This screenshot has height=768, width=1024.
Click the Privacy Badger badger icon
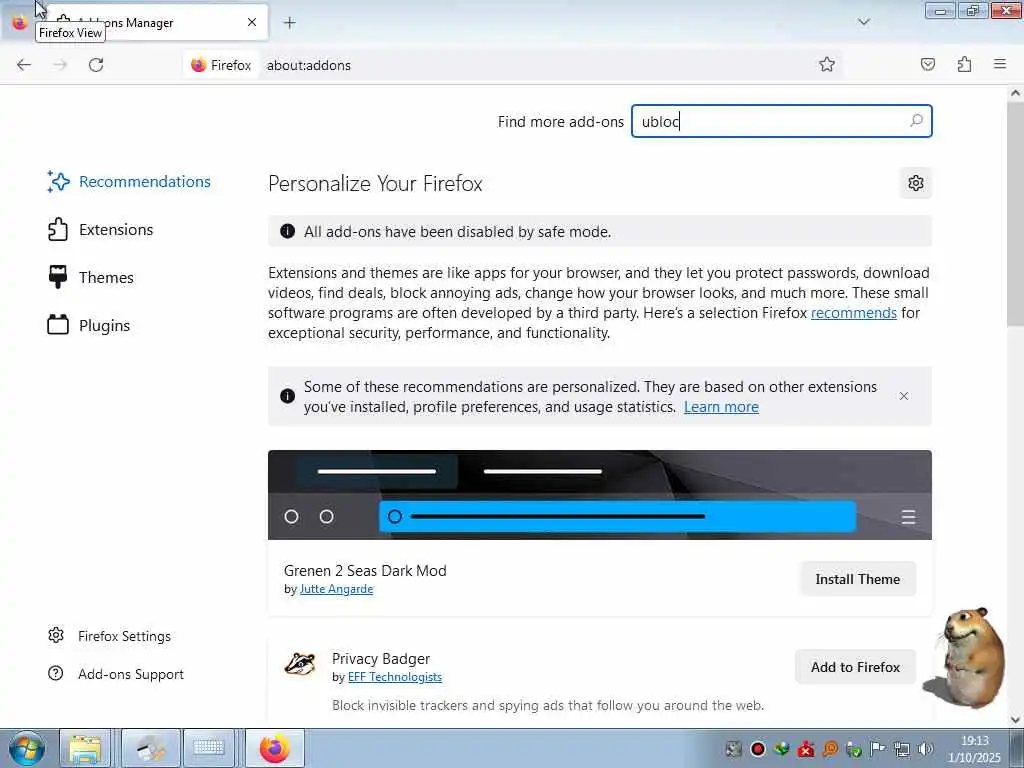click(x=300, y=665)
